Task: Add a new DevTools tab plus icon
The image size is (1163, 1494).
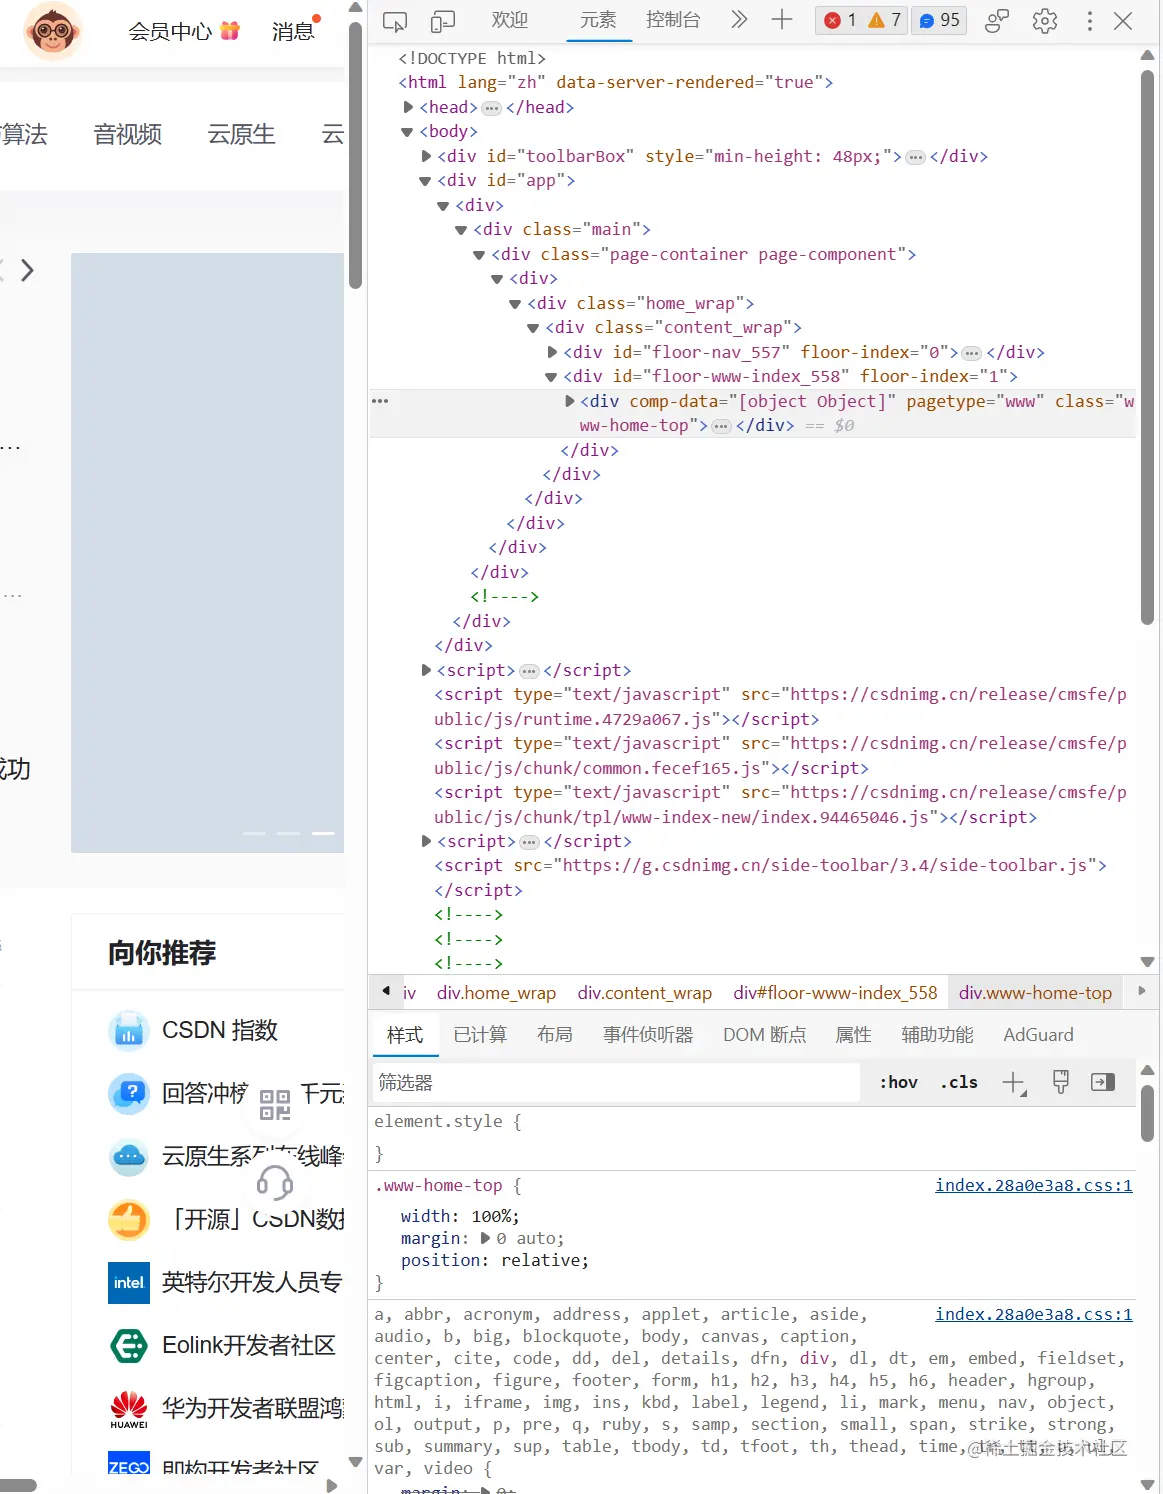Action: coord(782,20)
